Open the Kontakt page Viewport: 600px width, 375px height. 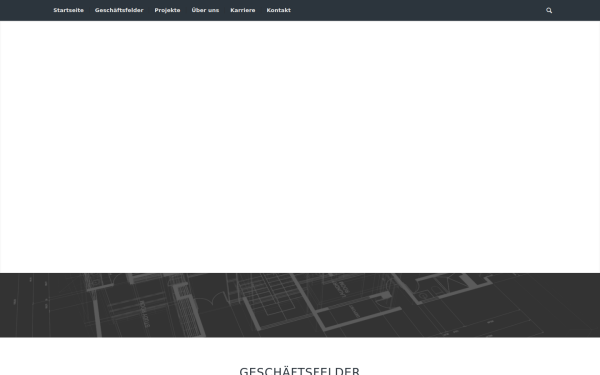(x=279, y=10)
